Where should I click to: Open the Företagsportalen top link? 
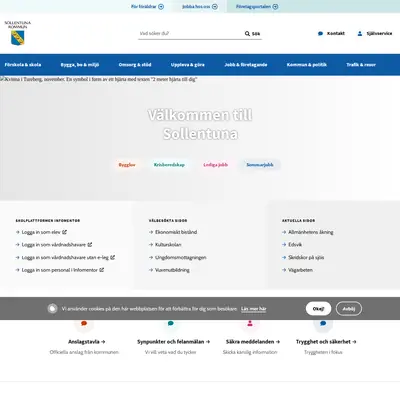point(257,7)
